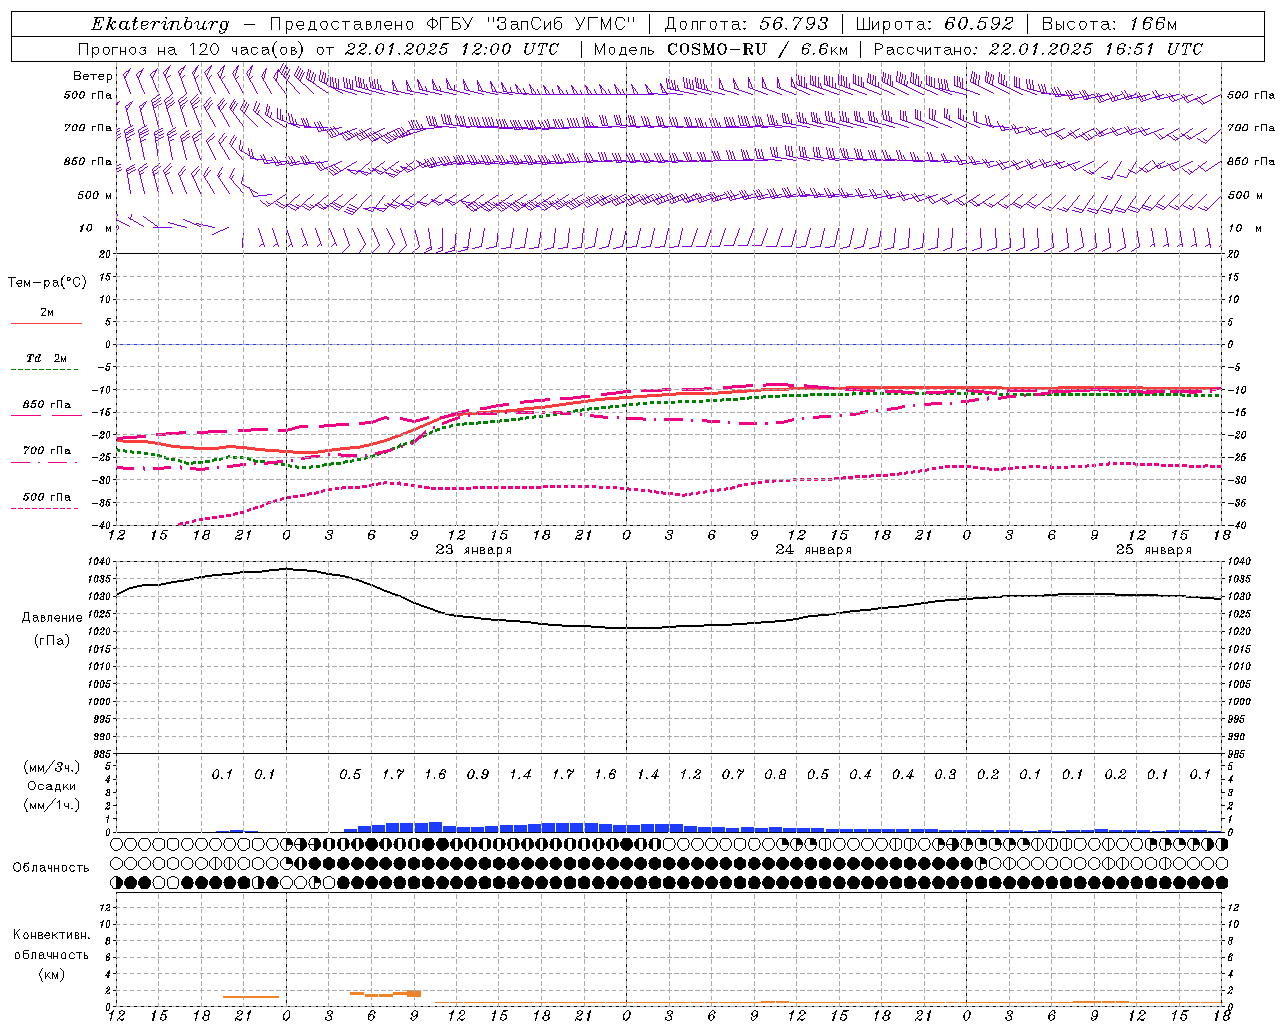Click the 'Высота: 166м' header text
The height and width of the screenshot is (1024, 1280).
pos(1110,24)
